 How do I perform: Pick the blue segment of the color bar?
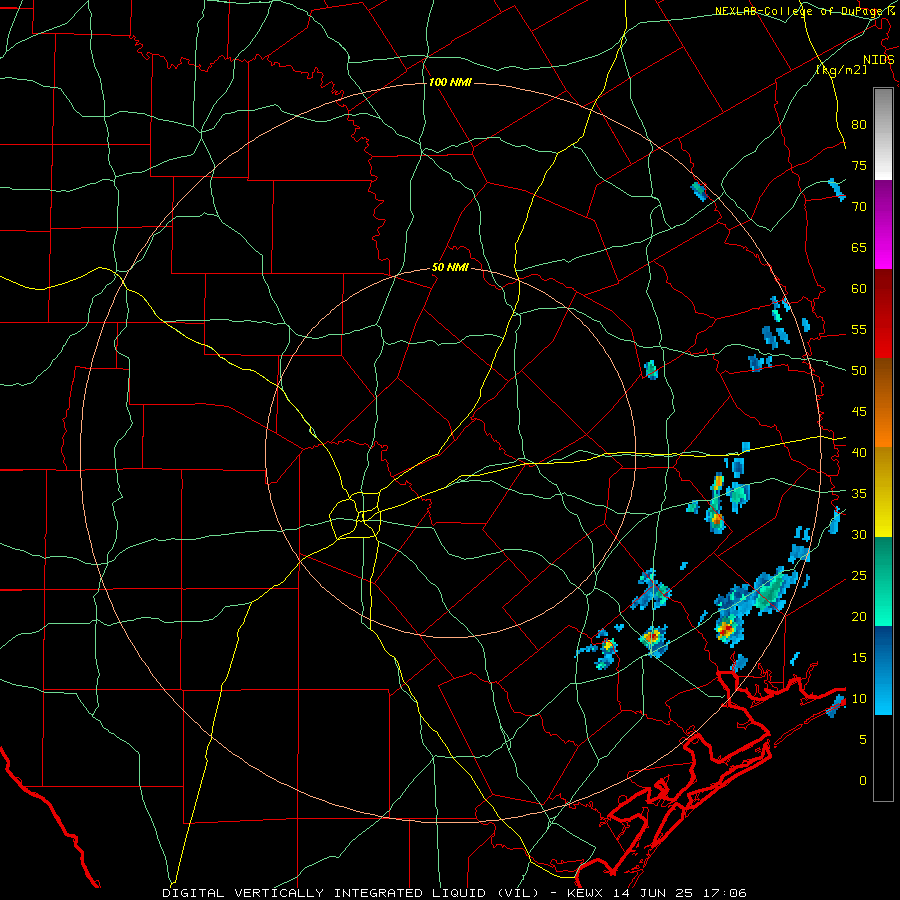tap(883, 670)
